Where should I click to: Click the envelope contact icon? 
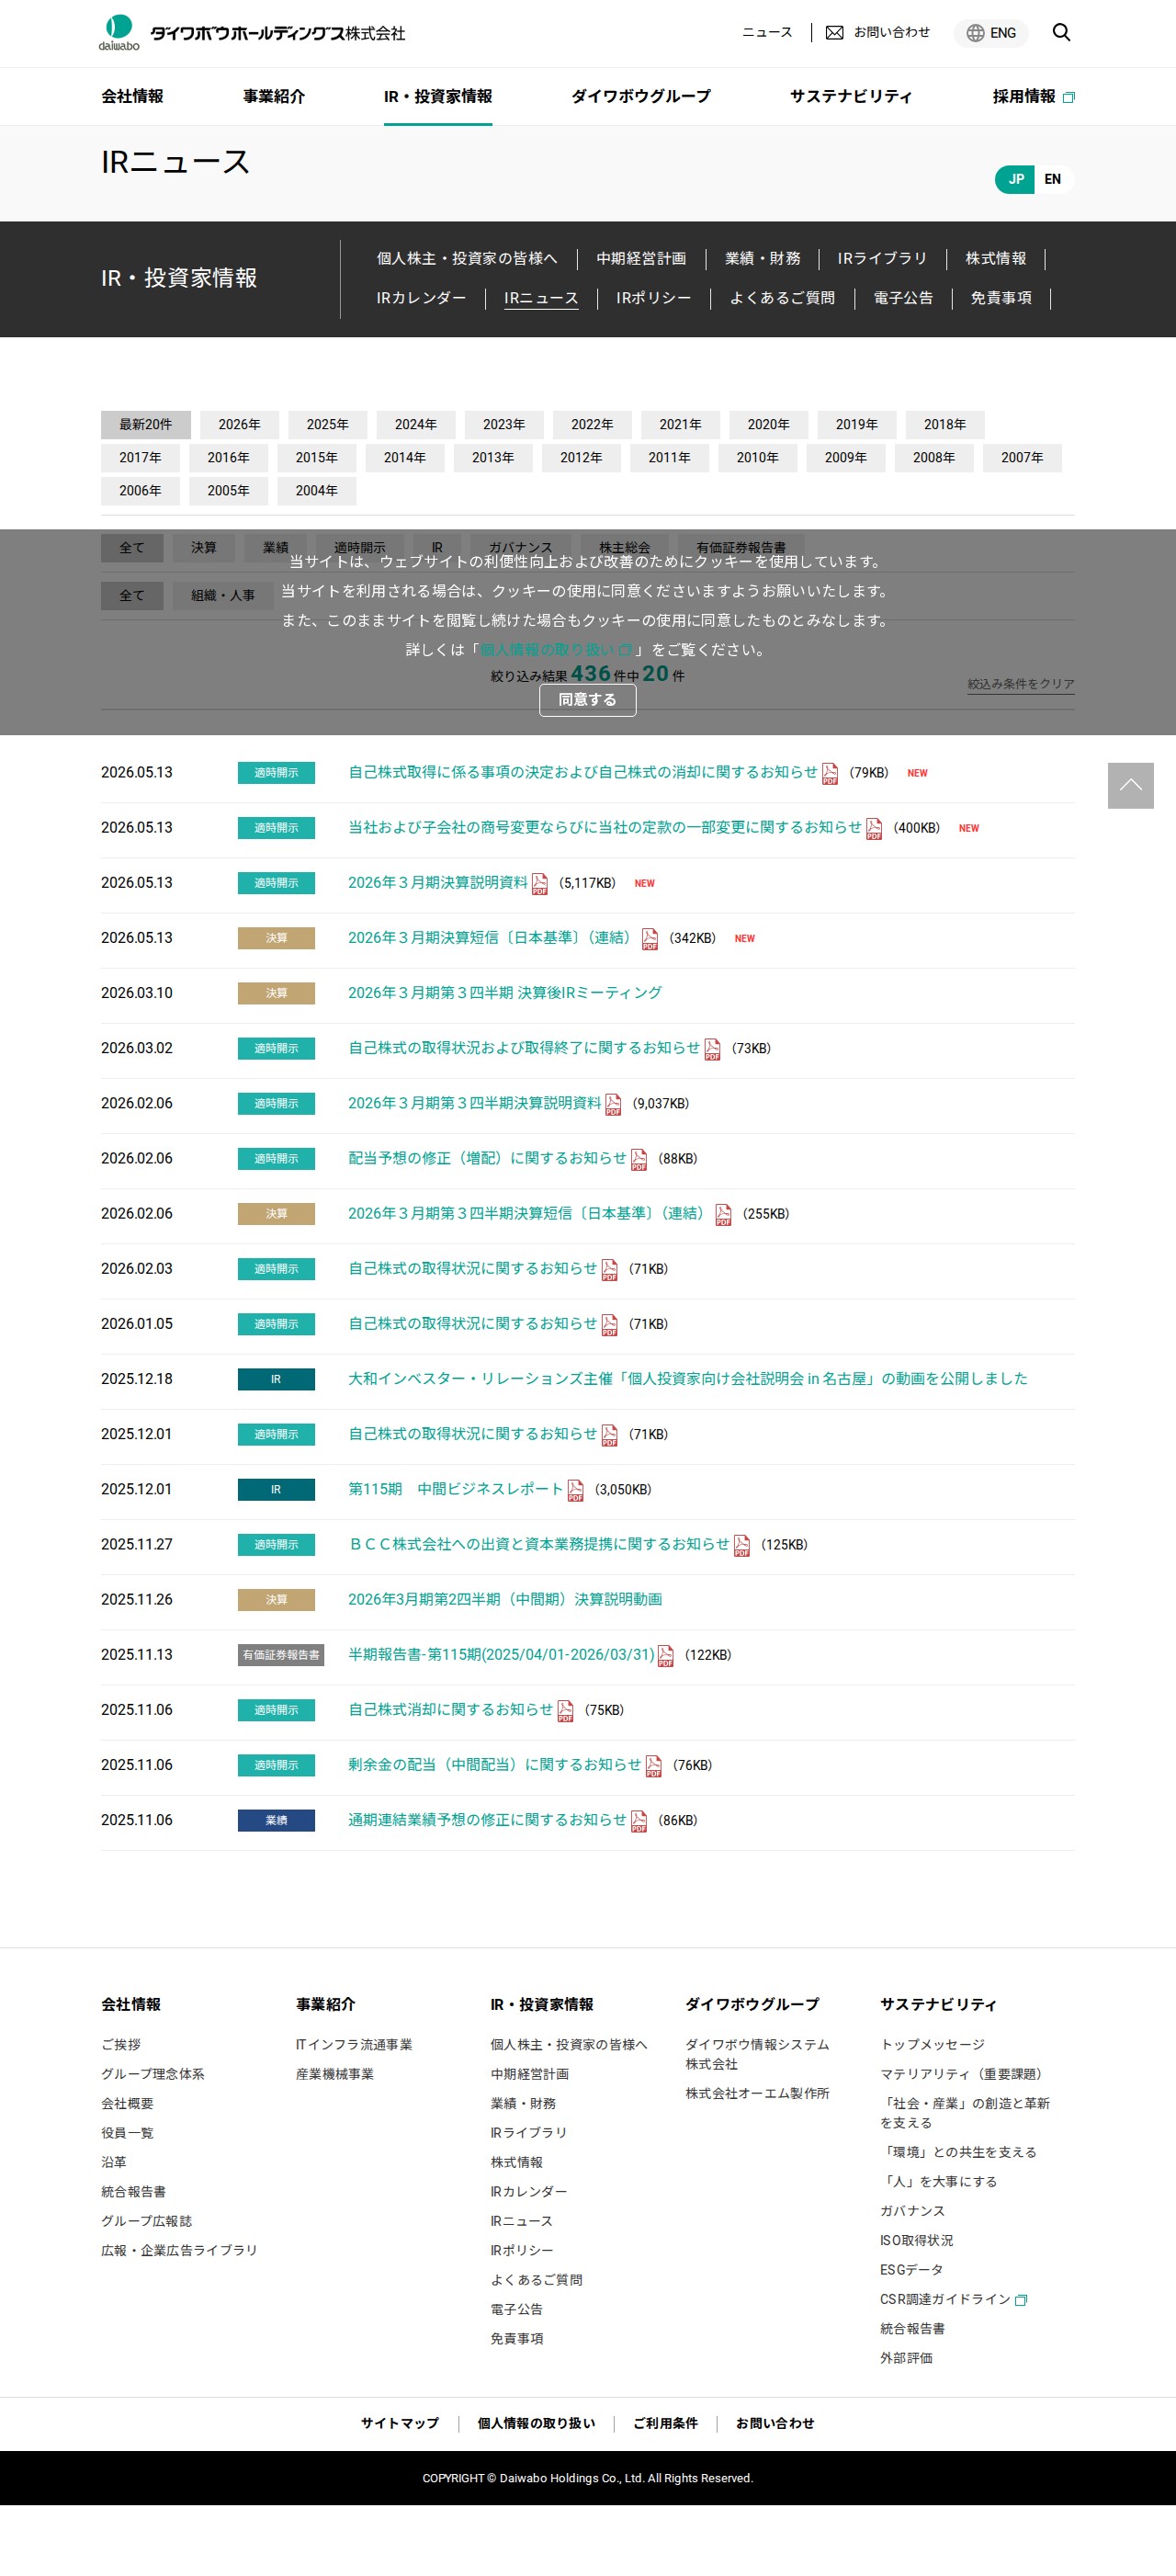[x=834, y=33]
